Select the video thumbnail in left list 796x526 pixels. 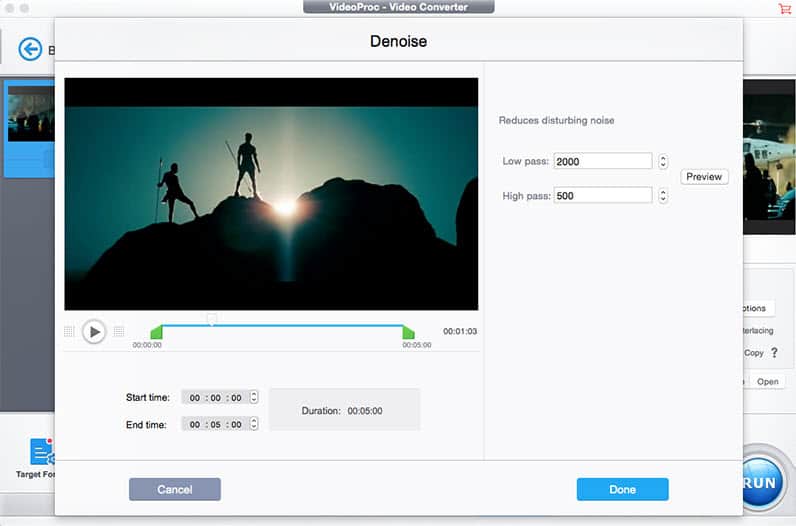31,114
